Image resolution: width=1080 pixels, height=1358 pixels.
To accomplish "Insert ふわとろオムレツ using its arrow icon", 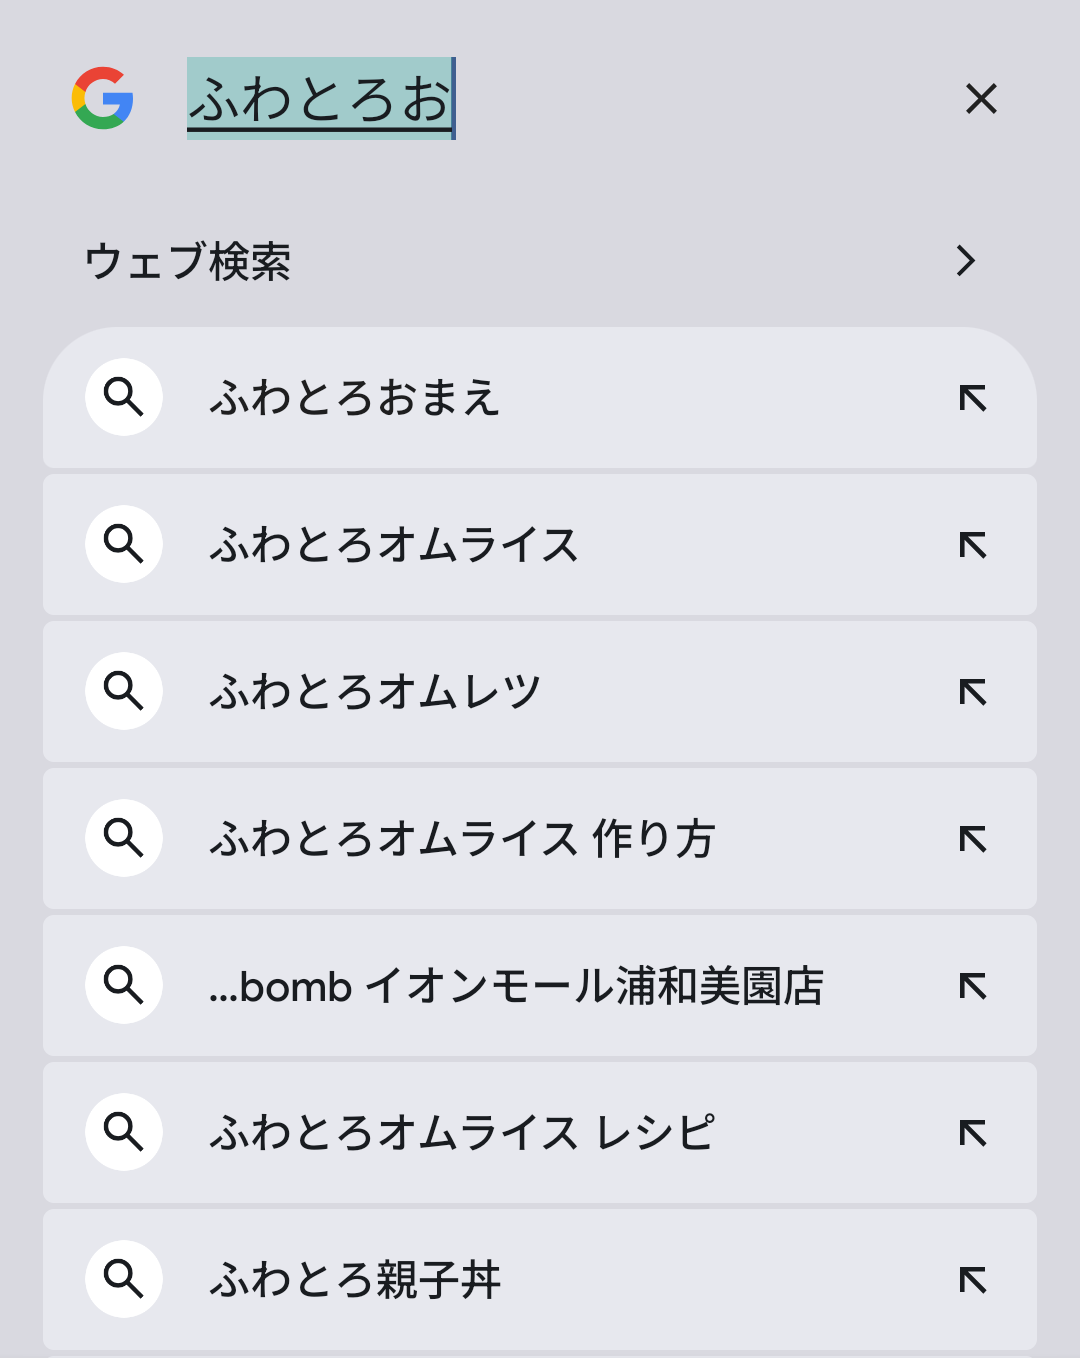I will click(973, 692).
